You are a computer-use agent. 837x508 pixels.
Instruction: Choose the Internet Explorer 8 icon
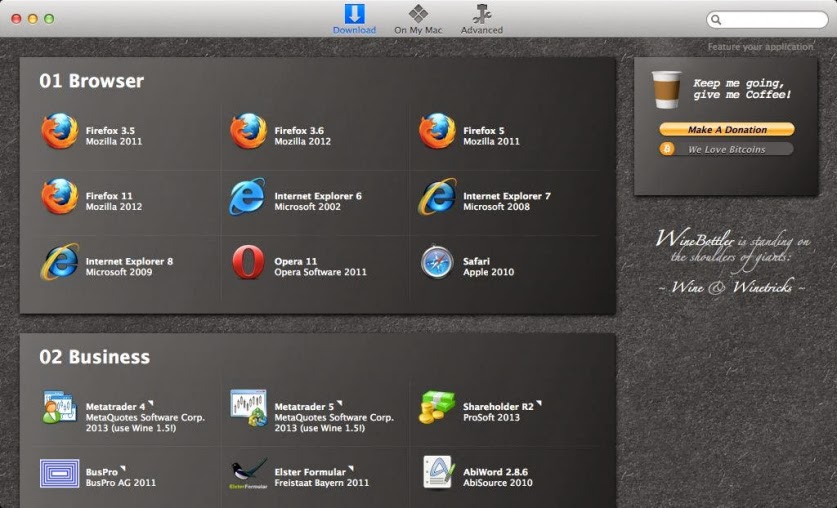coord(60,262)
